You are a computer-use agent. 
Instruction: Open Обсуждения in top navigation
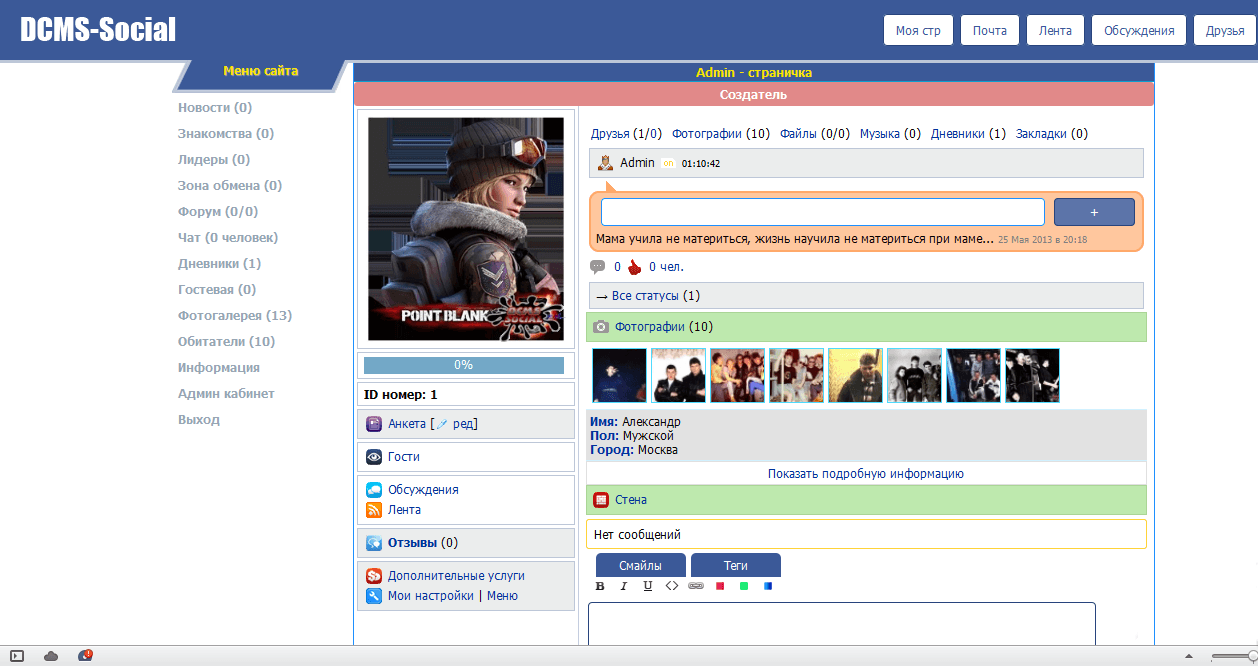(x=1139, y=31)
